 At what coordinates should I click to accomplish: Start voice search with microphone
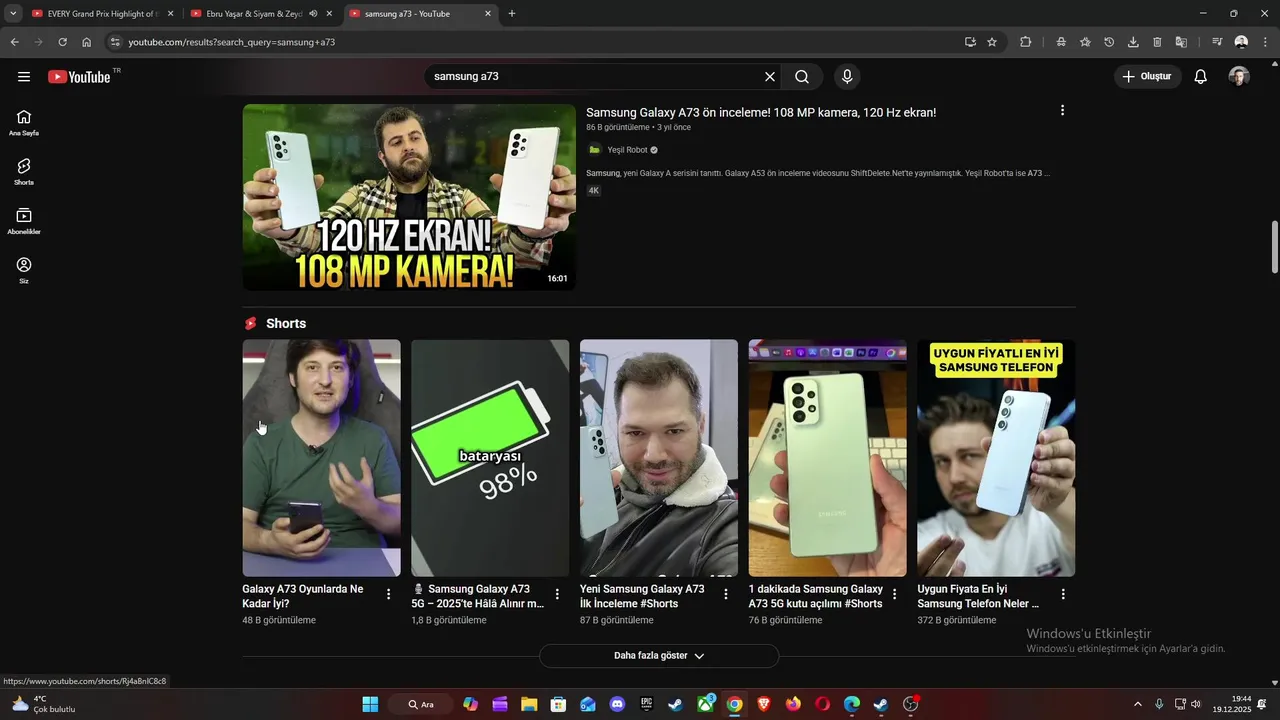847,77
